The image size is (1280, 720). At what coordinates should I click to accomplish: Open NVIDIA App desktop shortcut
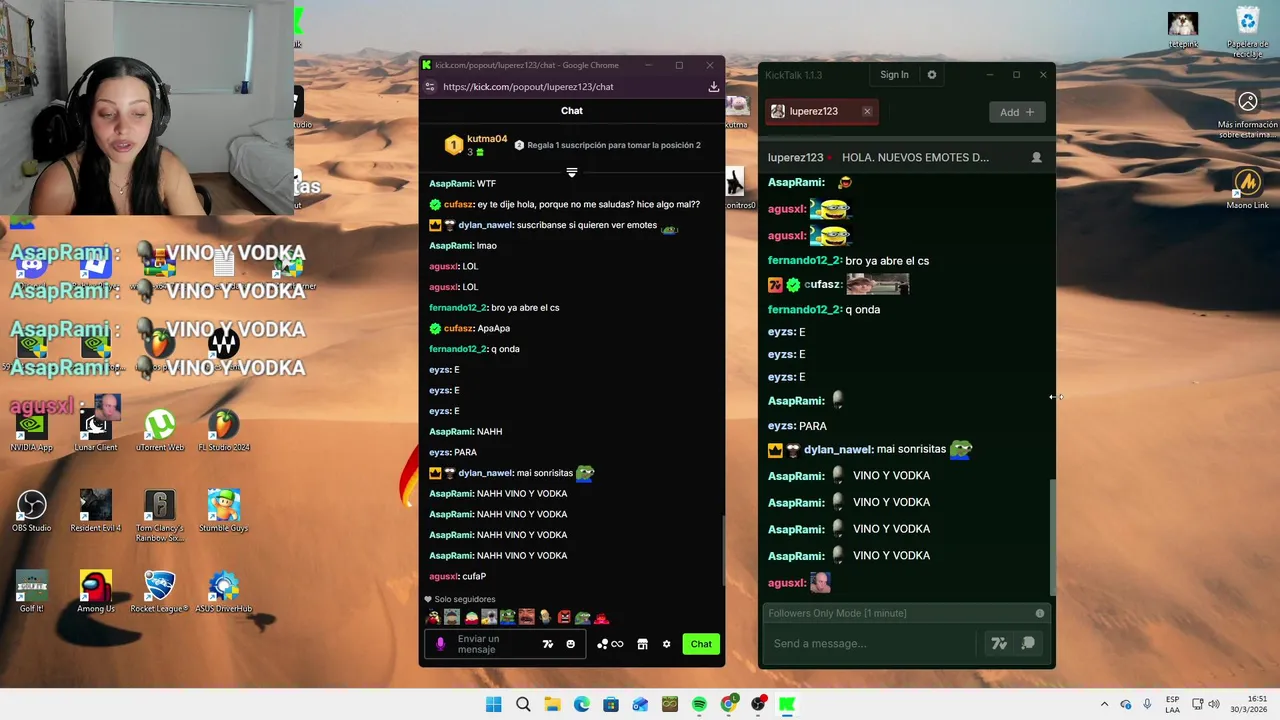[32, 430]
